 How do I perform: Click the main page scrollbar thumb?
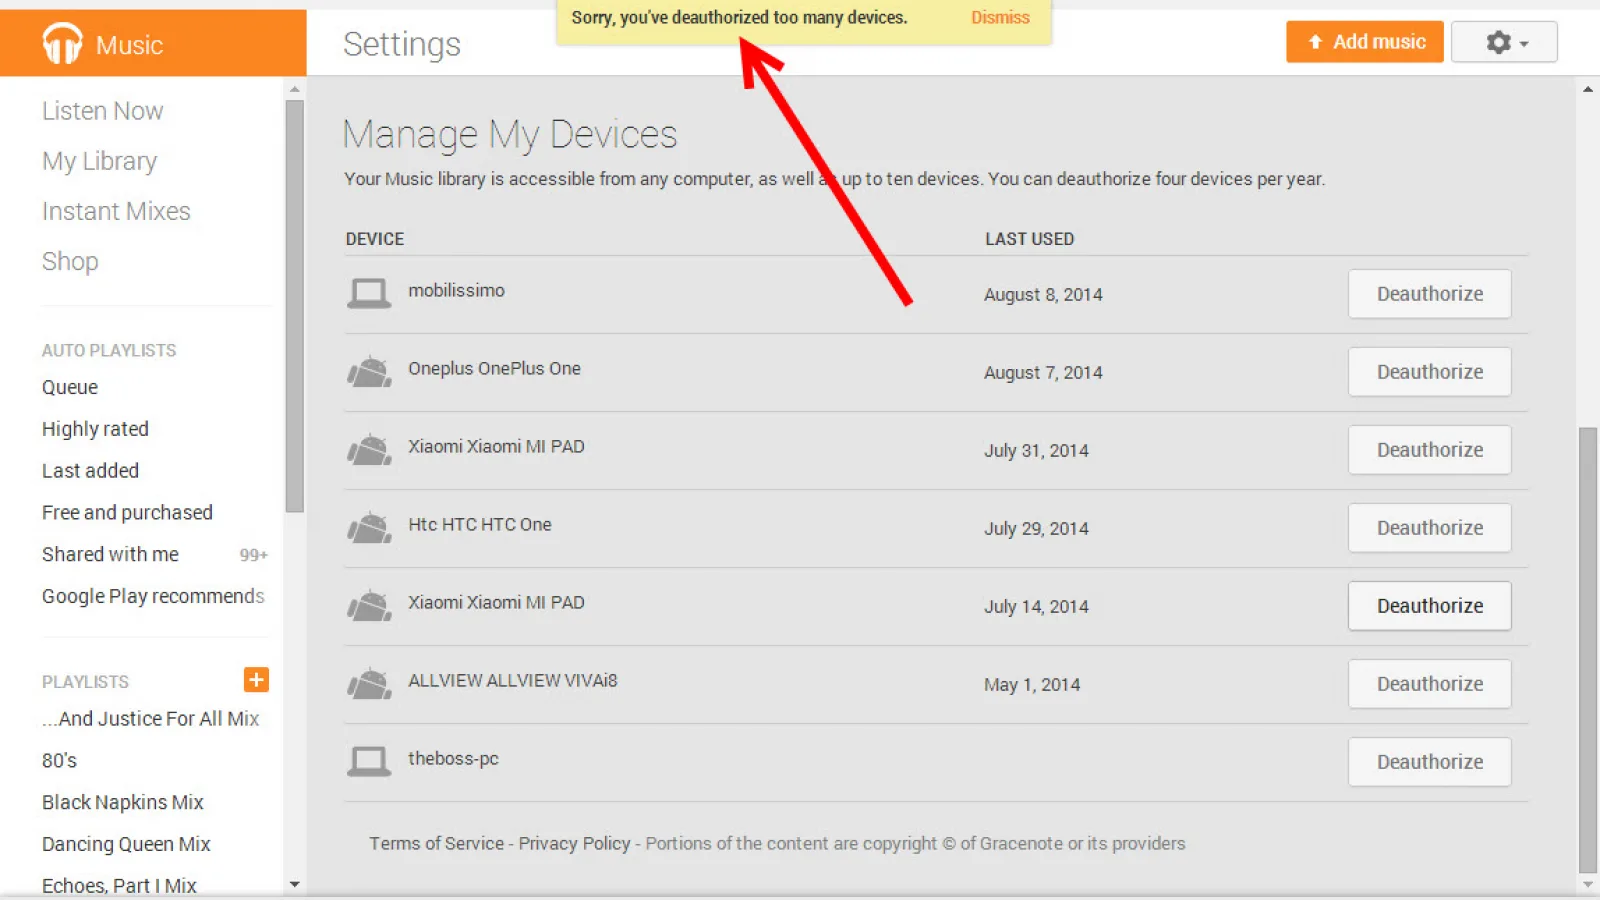[1588, 650]
